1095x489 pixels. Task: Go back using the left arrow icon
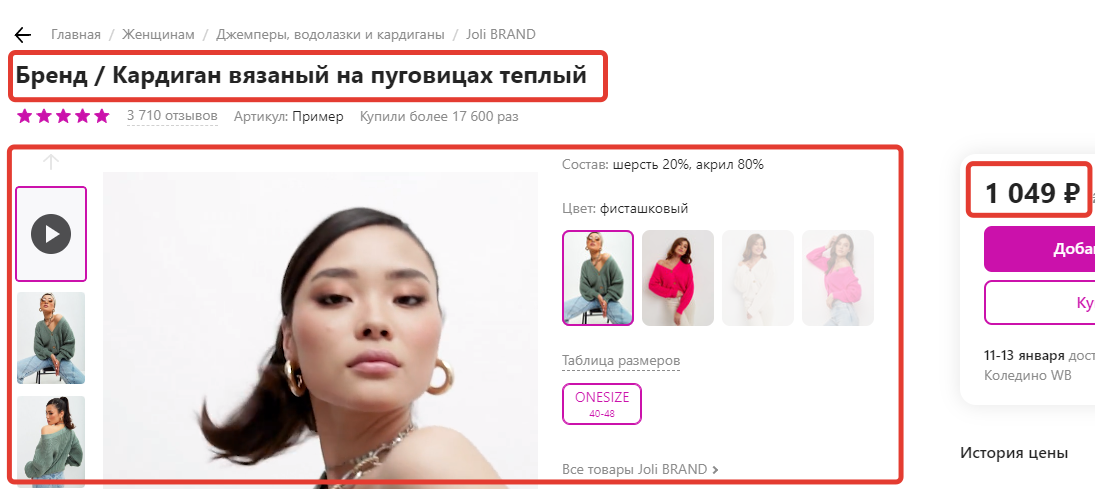pos(23,35)
